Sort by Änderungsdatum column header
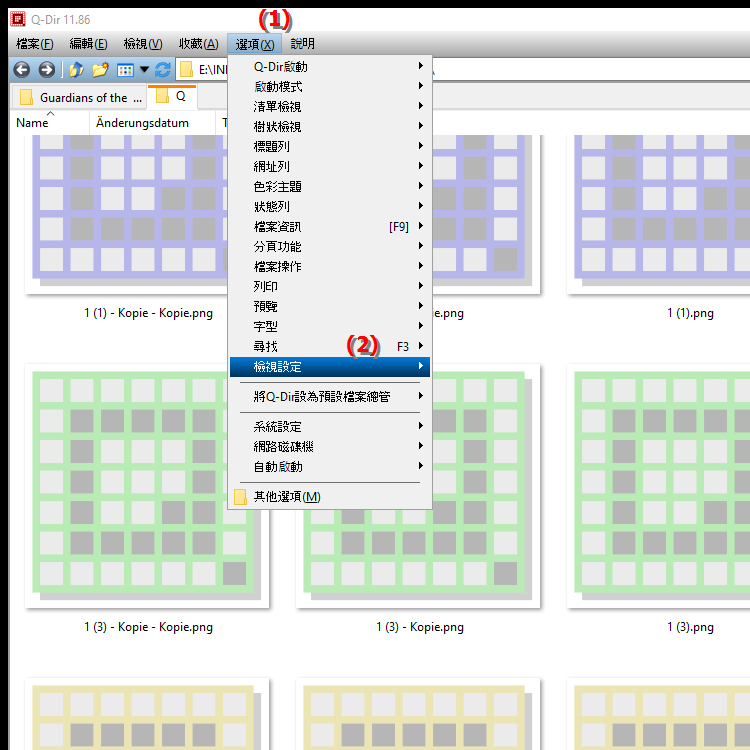This screenshot has height=750, width=750. pyautogui.click(x=152, y=123)
